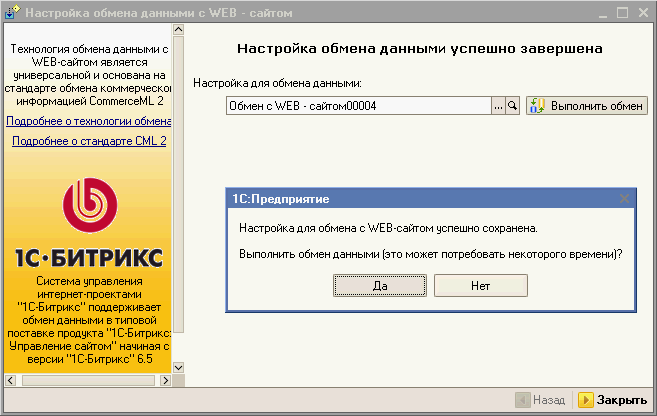657x416 pixels.
Task: Click the icon on Выполнить обмен button
Action: [537, 106]
